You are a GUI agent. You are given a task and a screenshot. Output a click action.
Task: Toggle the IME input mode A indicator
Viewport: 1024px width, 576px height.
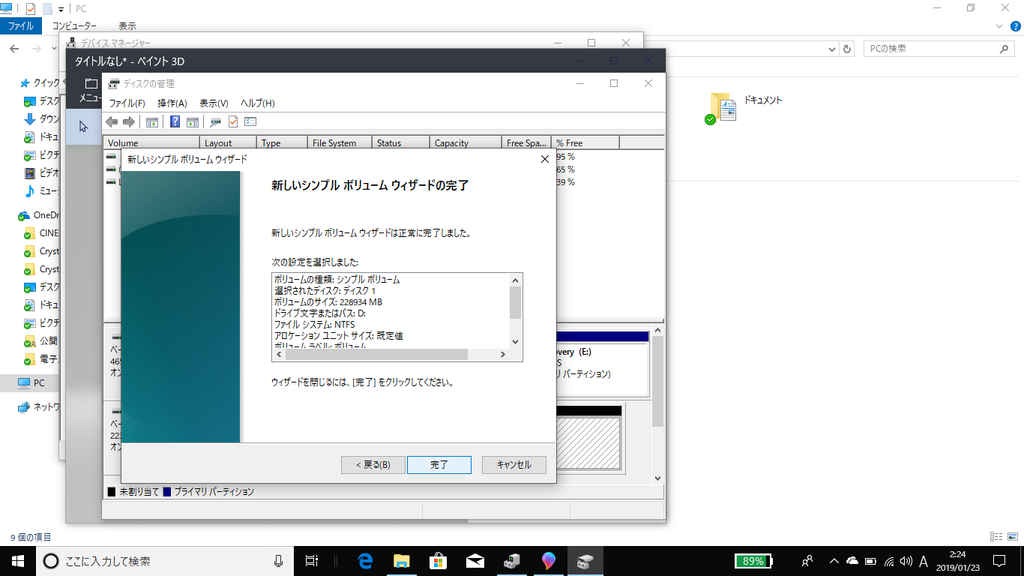[924, 561]
